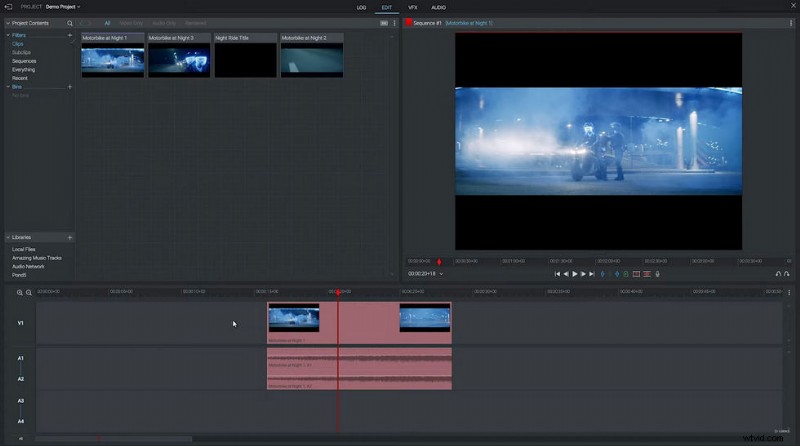Switch to the LOG tab

(361, 8)
